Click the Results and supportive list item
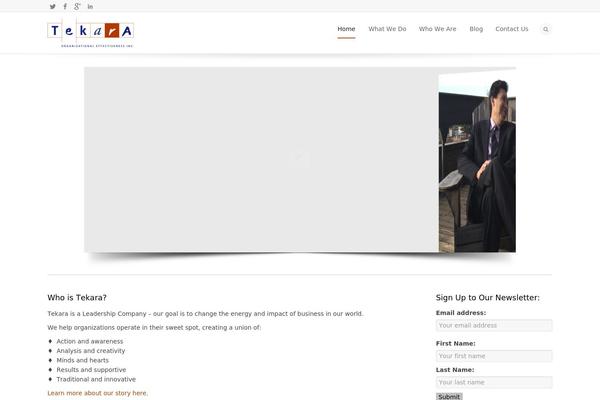This screenshot has height=400, width=600. 91,370
